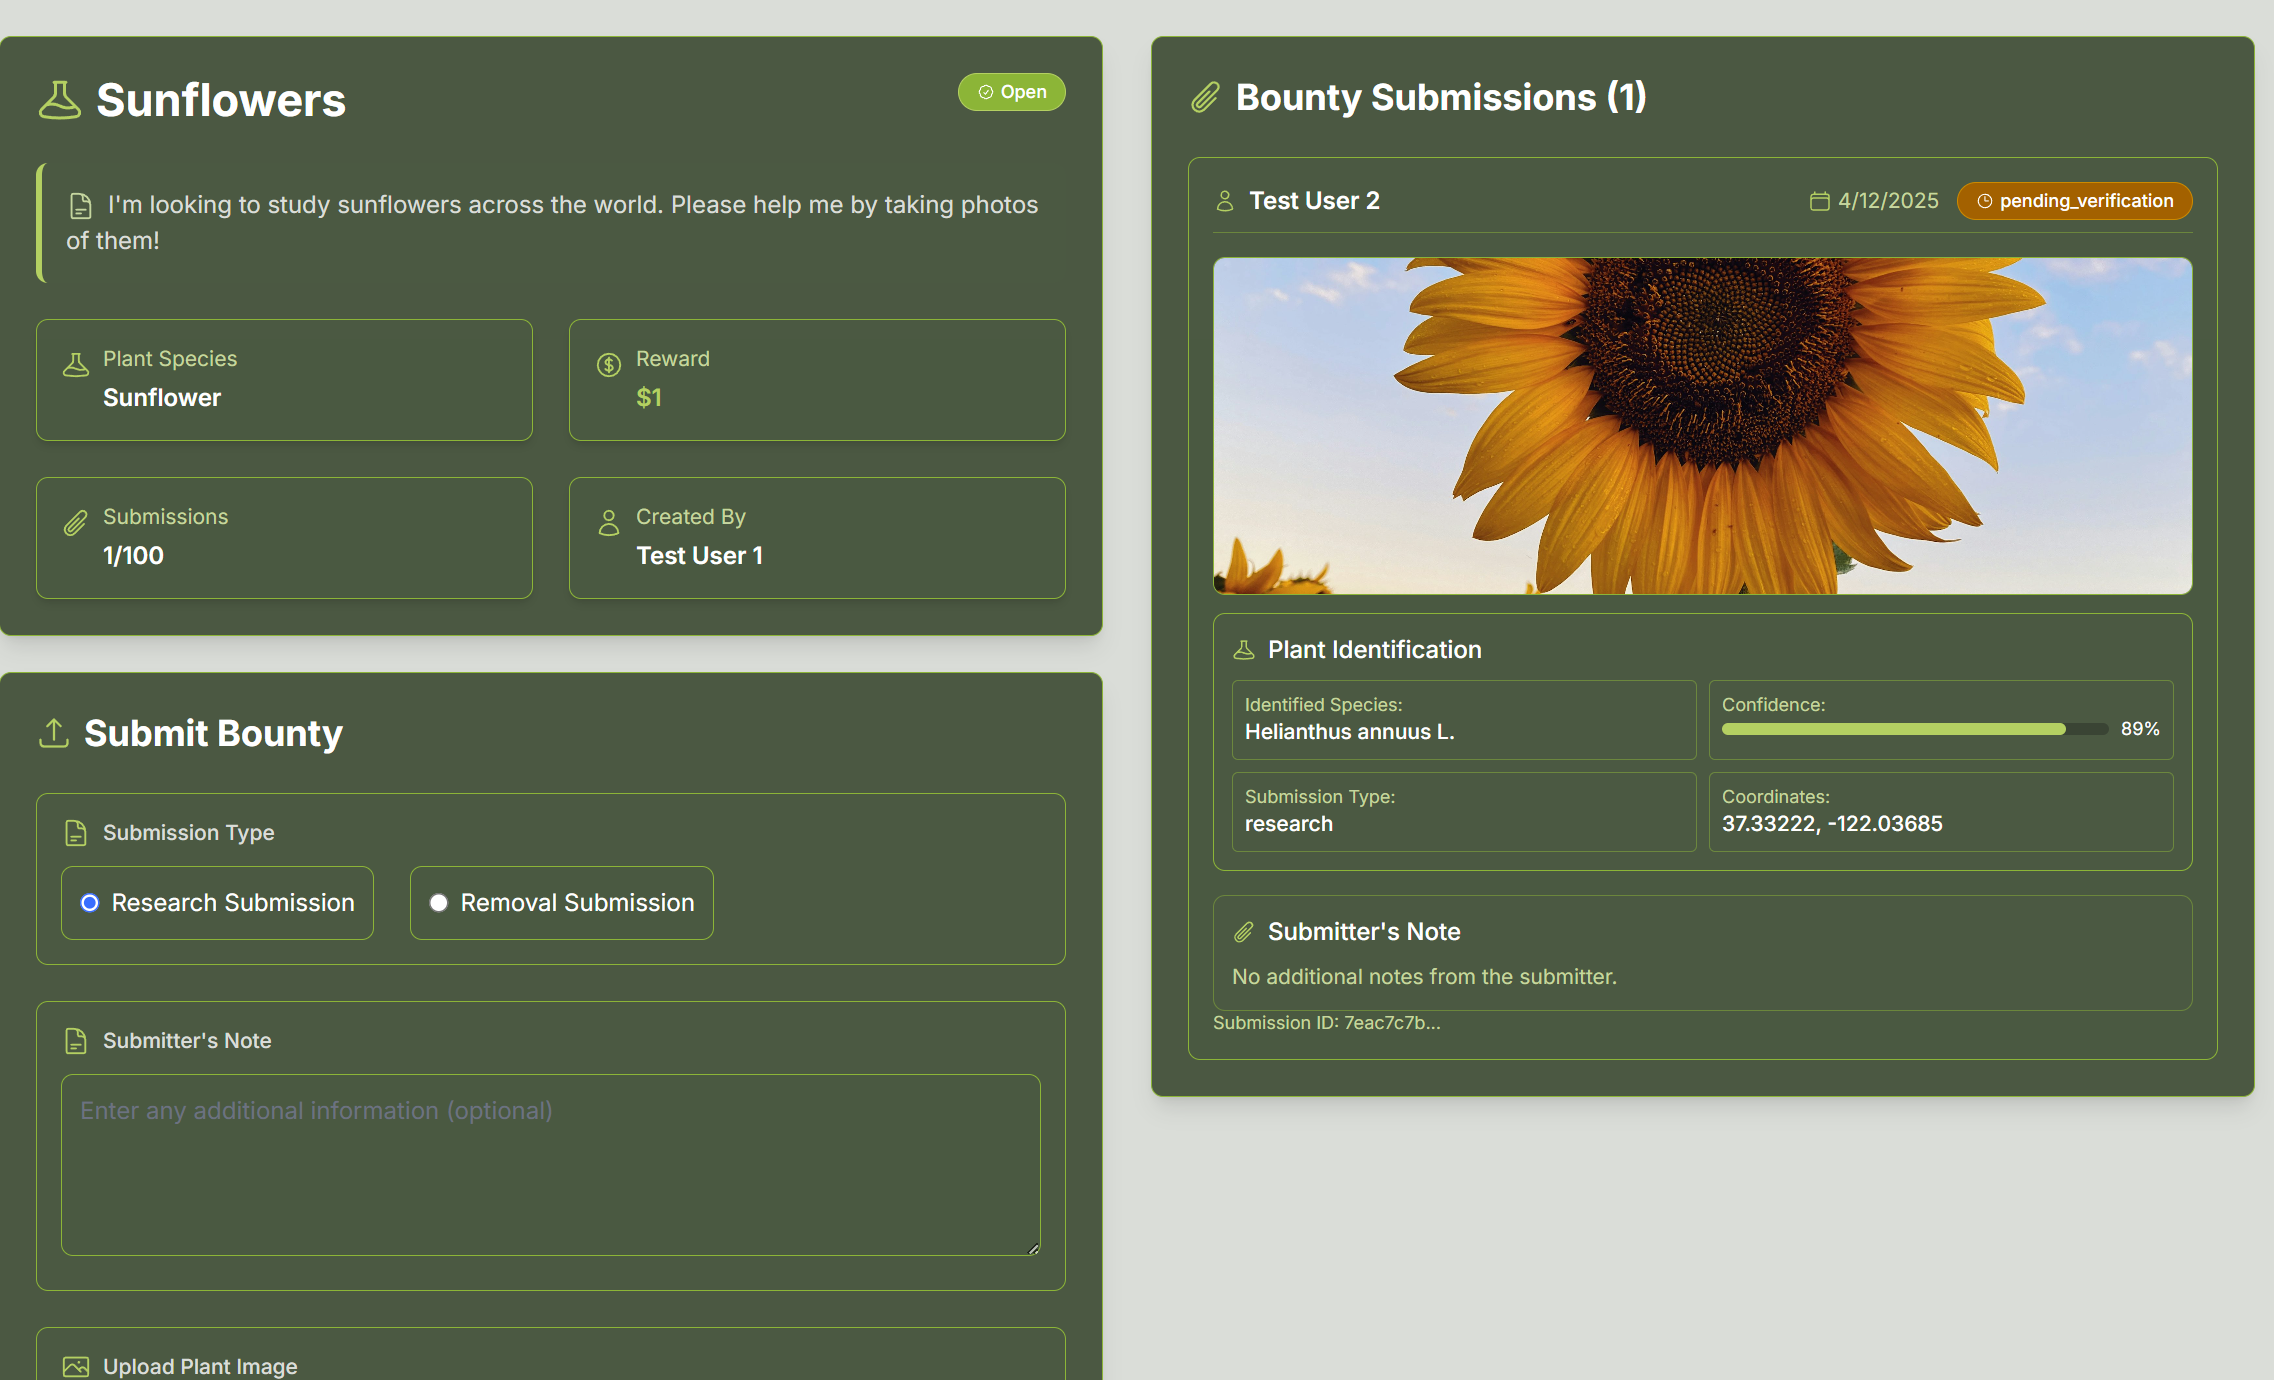
Task: Click the textarea resize handle corner
Action: tap(1033, 1248)
